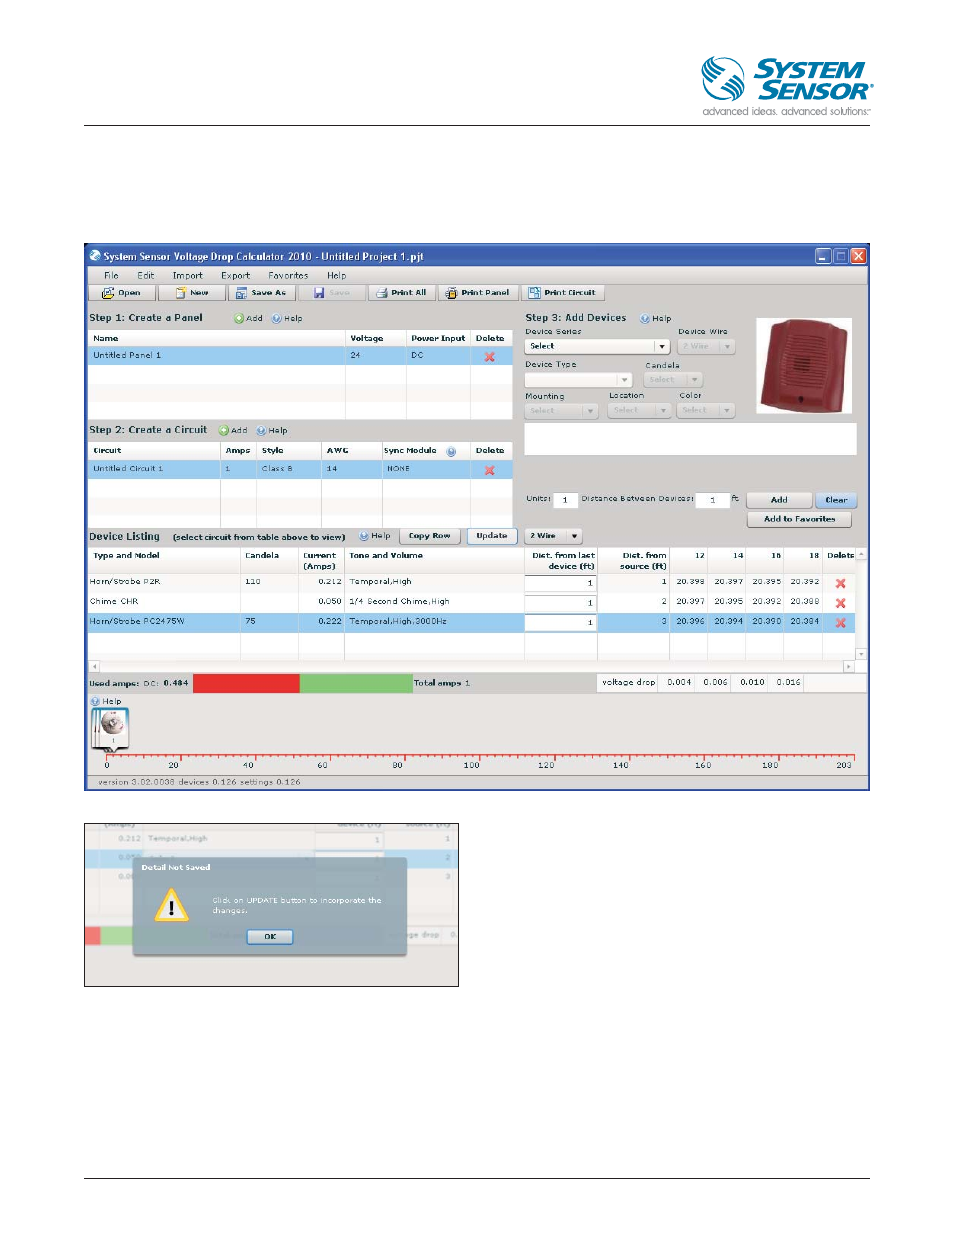Open the Import menu
The width and height of the screenshot is (954, 1235).
(187, 276)
